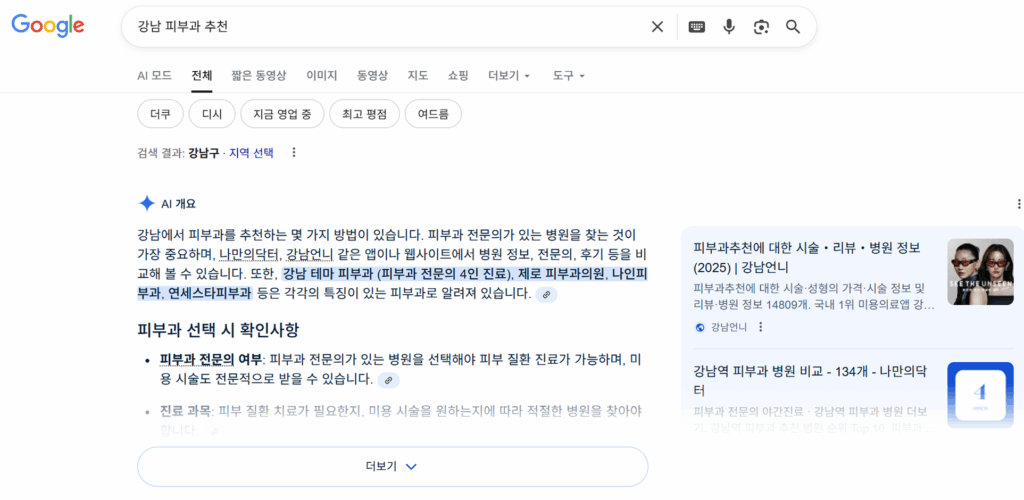Click the magnifying glass search button

(793, 27)
